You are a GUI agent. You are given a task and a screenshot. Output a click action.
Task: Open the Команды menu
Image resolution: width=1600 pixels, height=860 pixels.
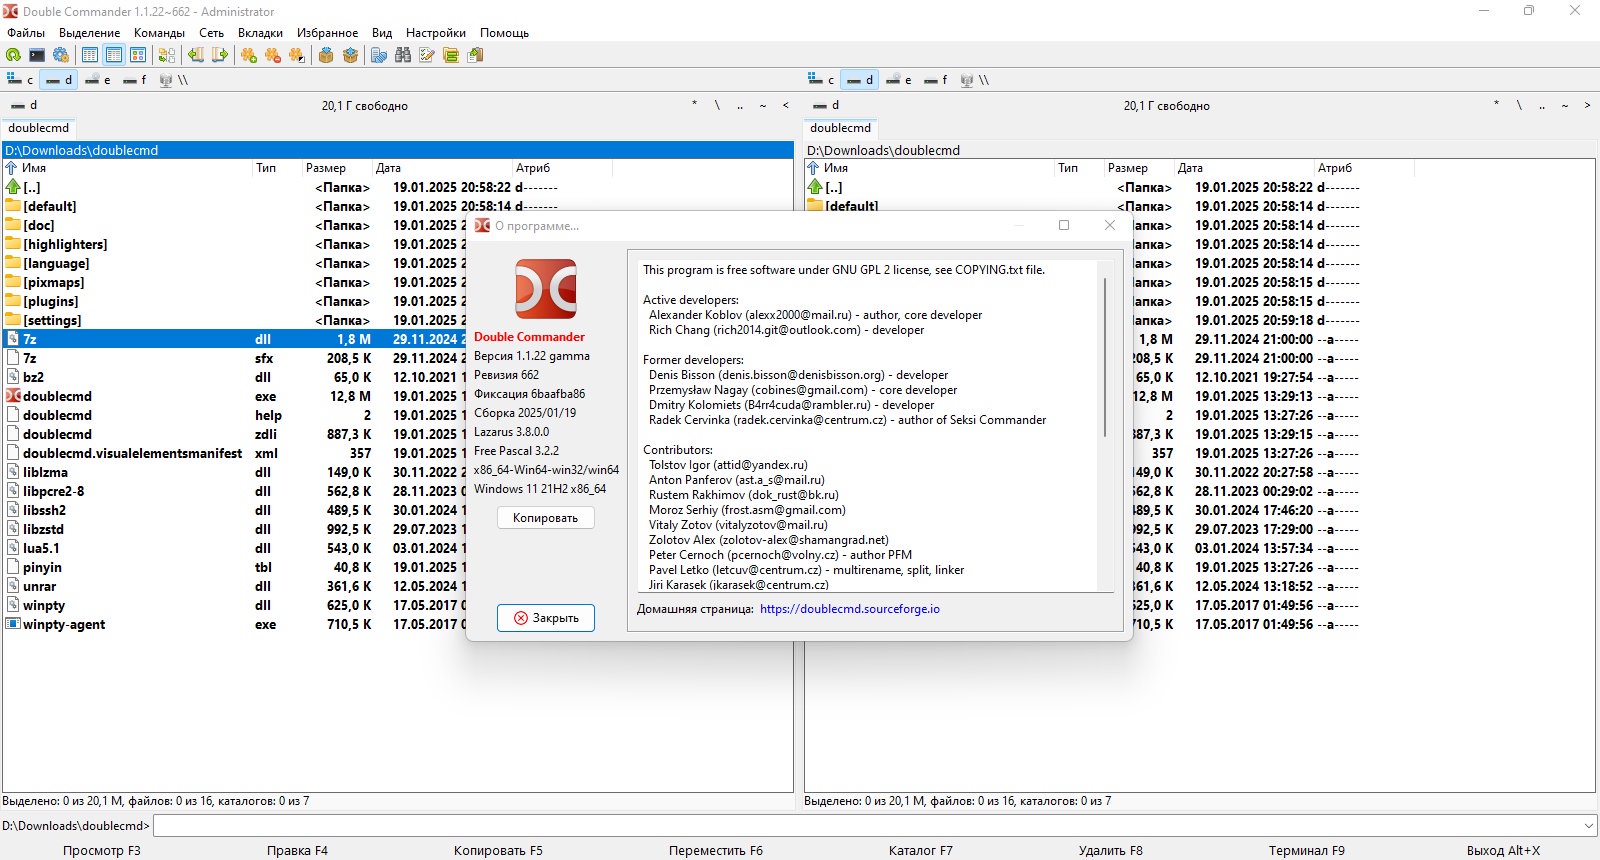[x=159, y=33]
